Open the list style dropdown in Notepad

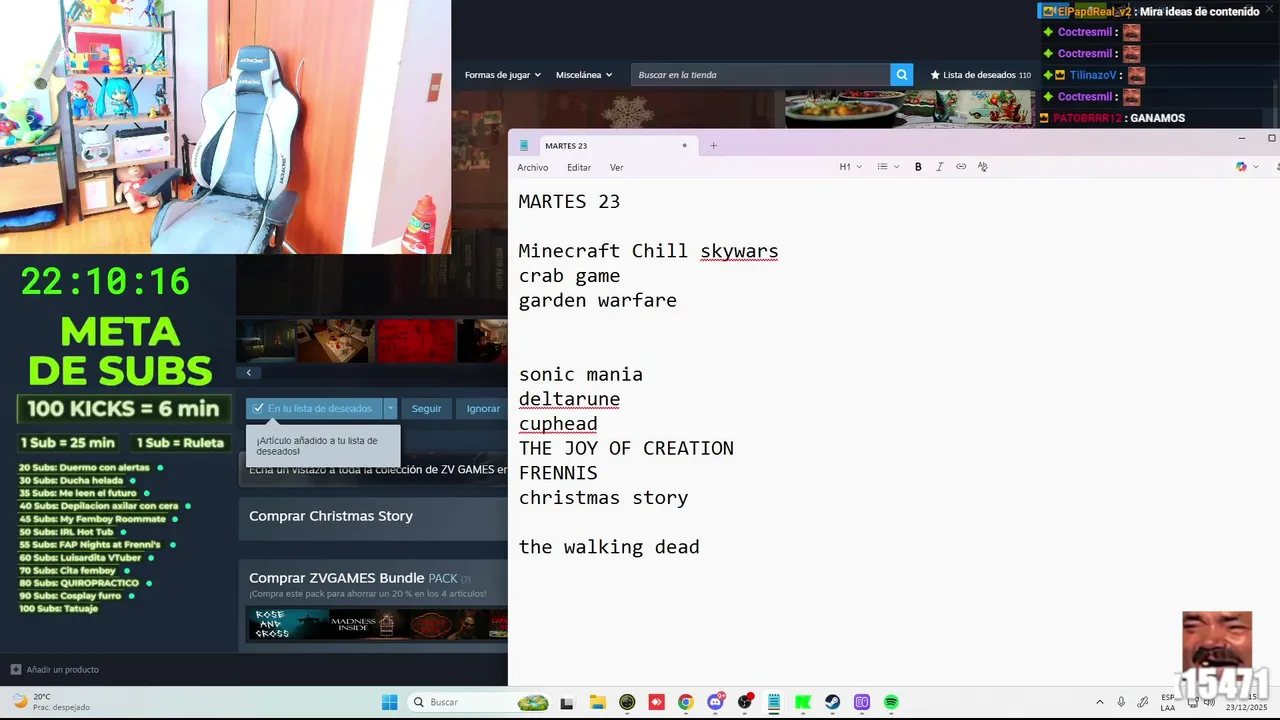click(888, 167)
